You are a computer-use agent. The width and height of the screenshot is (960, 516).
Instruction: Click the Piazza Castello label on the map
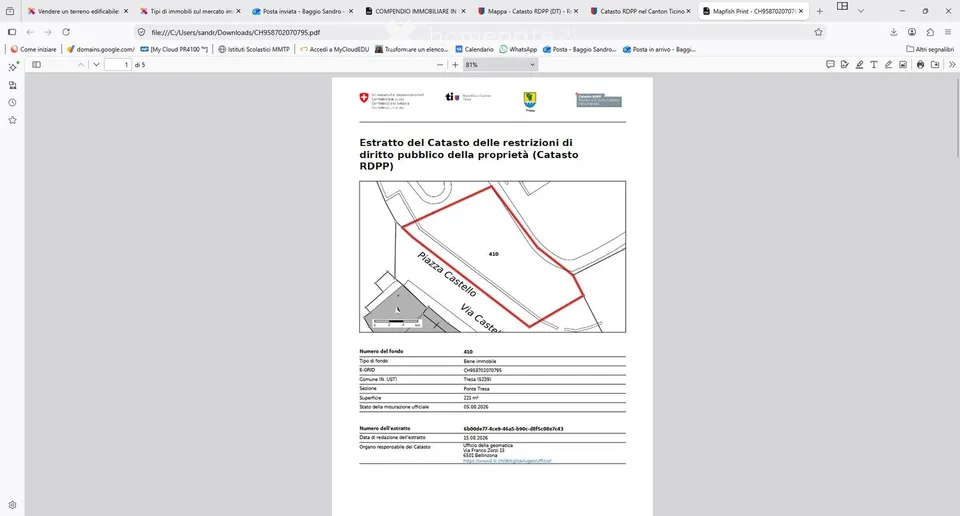[x=446, y=274]
